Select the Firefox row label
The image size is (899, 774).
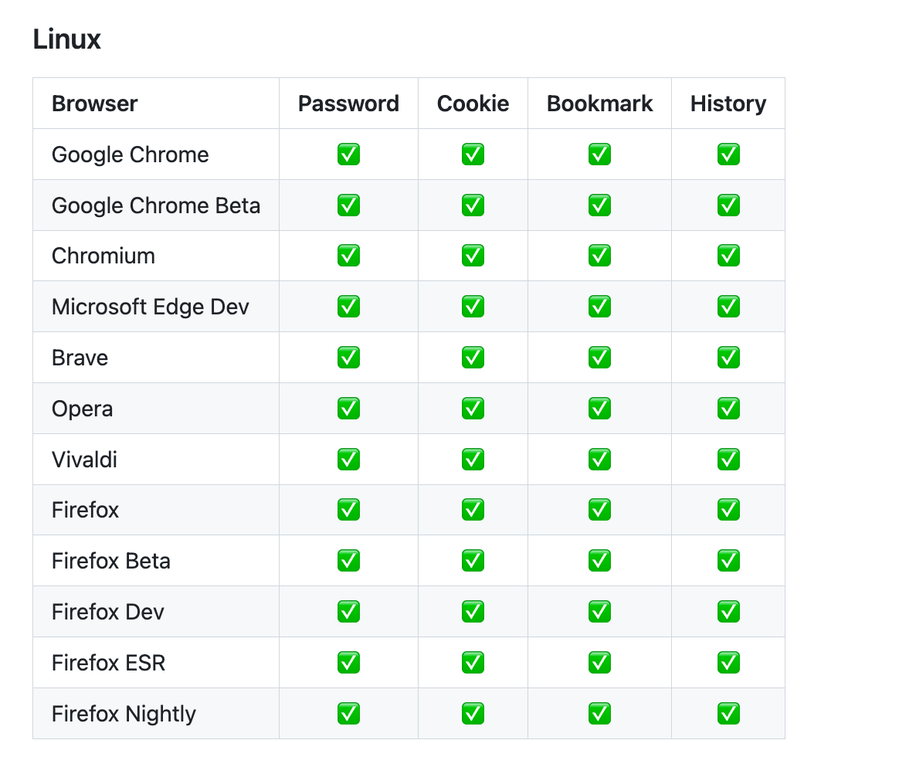click(85, 510)
